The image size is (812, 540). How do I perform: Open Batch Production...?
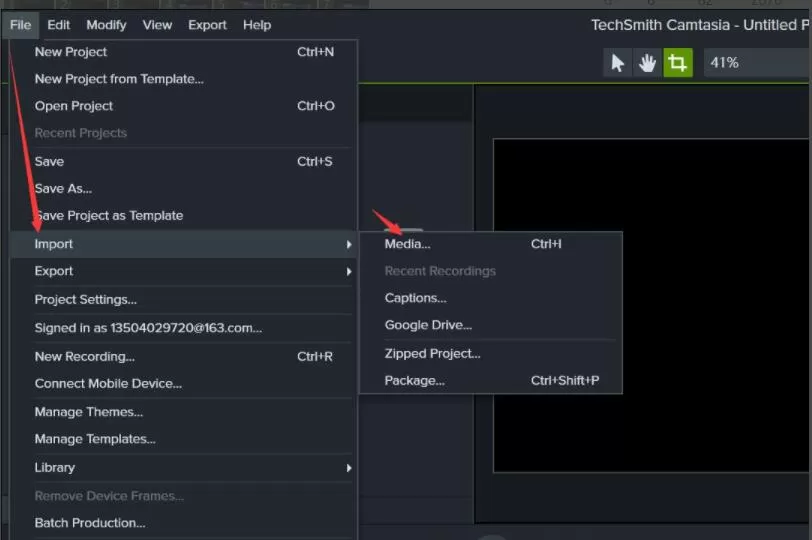184,523
